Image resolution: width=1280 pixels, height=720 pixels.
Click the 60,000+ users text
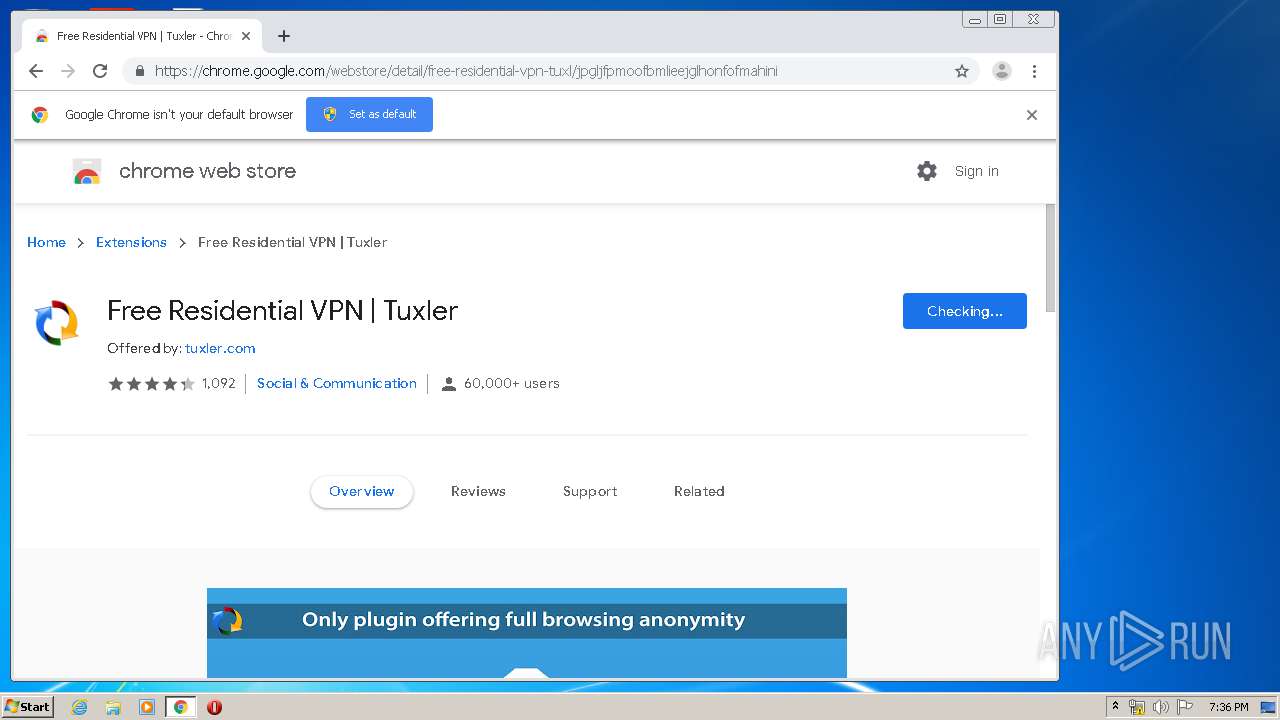(x=512, y=383)
